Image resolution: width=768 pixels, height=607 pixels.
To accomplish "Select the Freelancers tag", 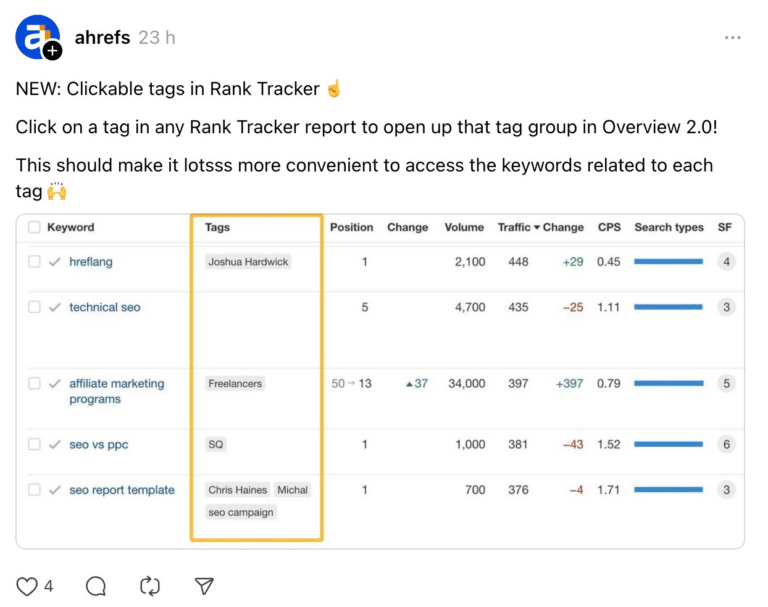I will (x=235, y=383).
